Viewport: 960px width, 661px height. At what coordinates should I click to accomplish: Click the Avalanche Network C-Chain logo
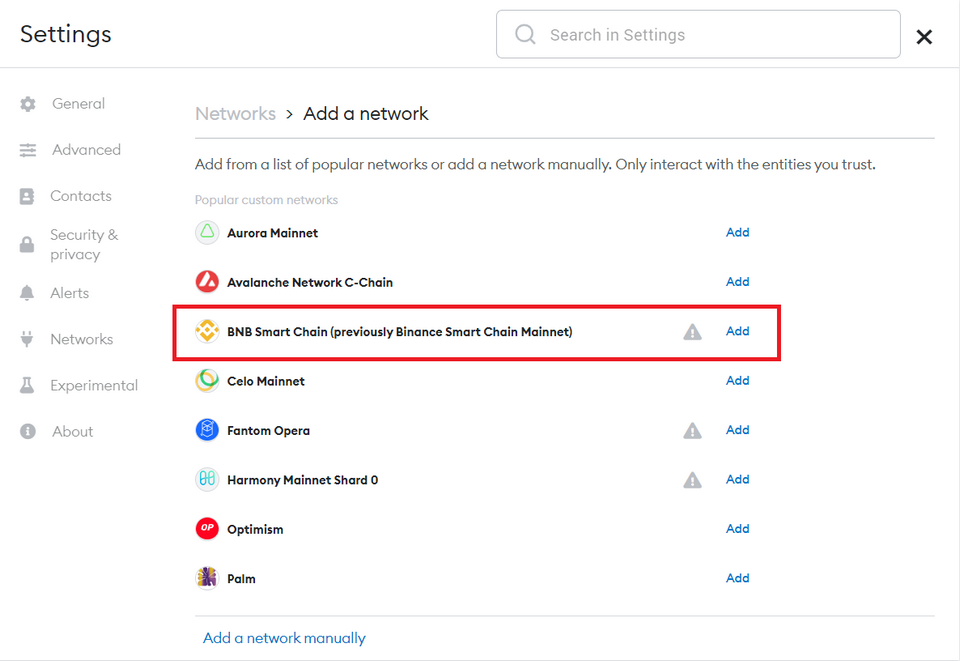click(x=207, y=282)
